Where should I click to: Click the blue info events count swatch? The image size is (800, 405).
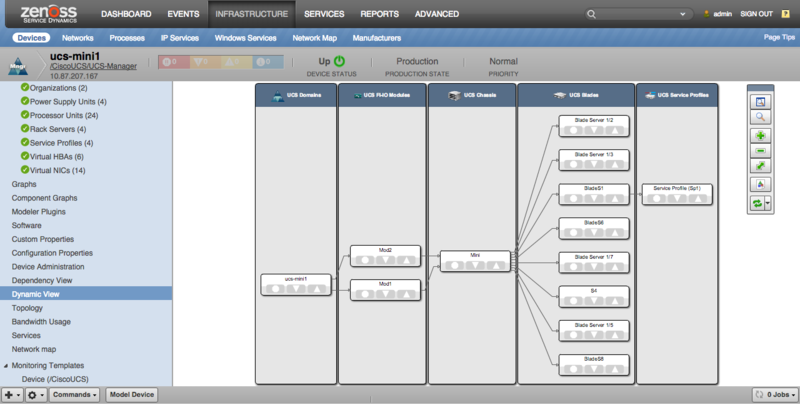(x=268, y=62)
